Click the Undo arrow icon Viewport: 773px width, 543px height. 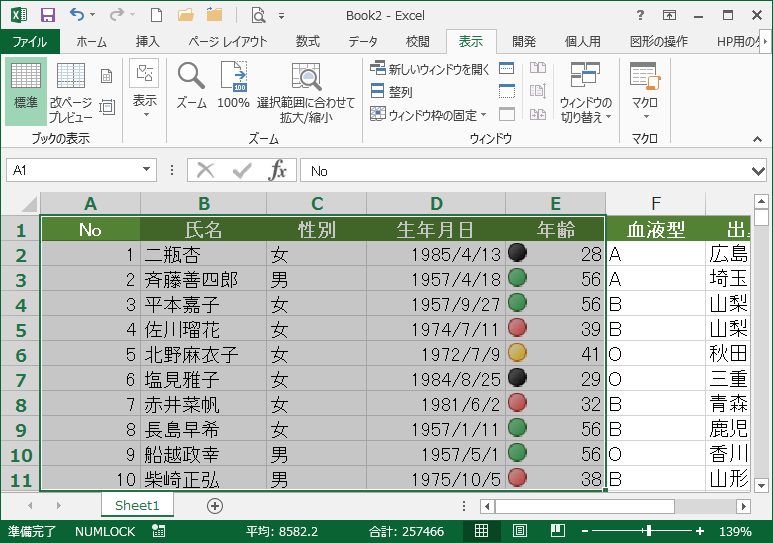click(x=76, y=15)
